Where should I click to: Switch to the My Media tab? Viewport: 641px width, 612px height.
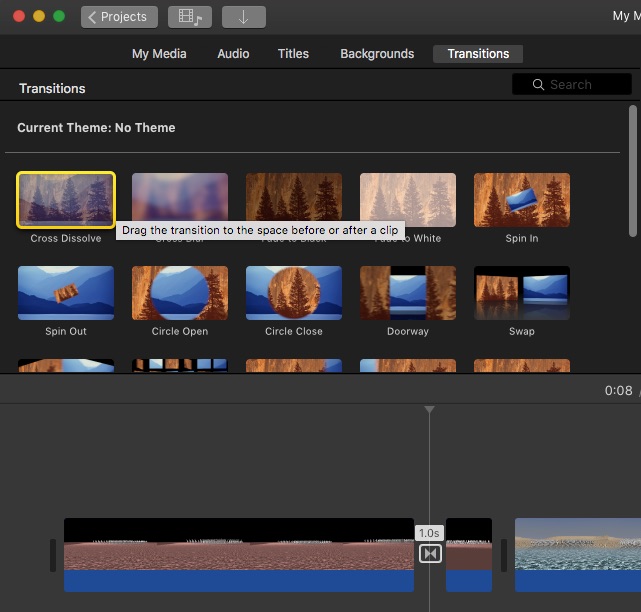tap(159, 54)
